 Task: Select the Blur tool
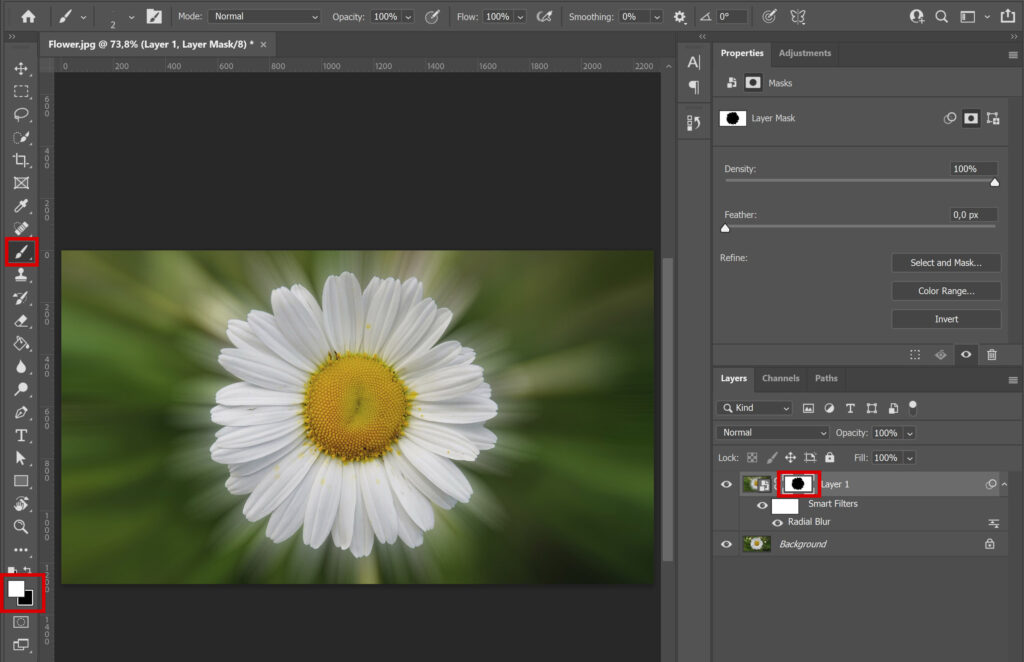[x=21, y=367]
